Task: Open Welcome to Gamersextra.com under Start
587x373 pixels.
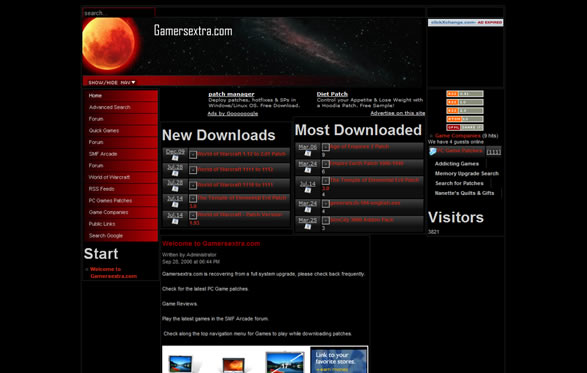Action: pos(113,273)
